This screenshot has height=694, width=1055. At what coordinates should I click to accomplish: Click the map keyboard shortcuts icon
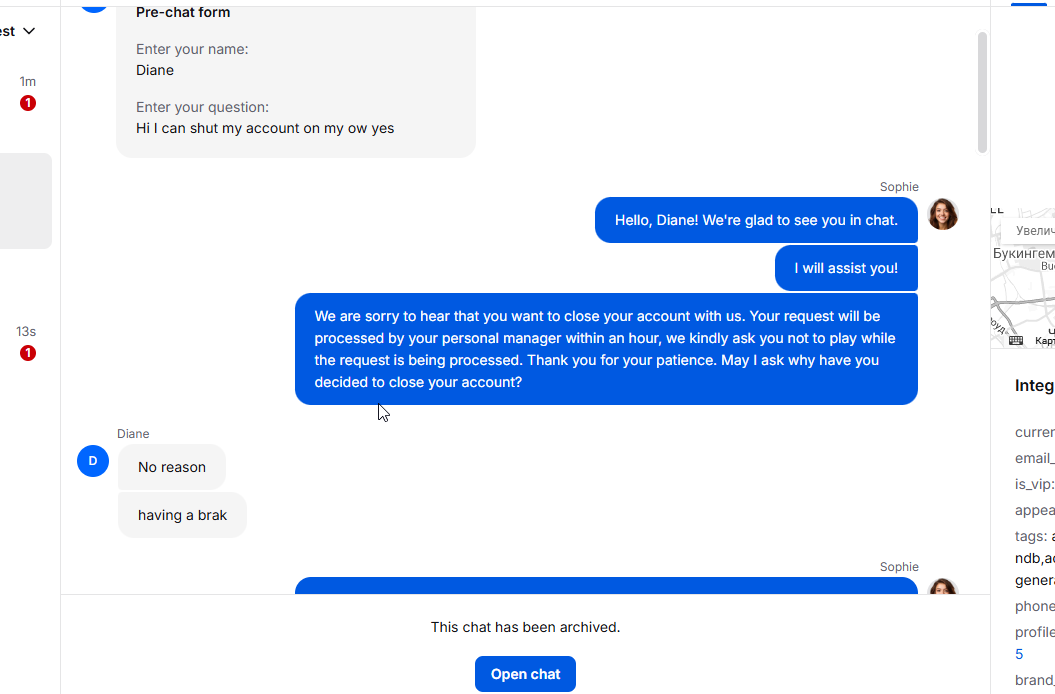(x=1016, y=341)
